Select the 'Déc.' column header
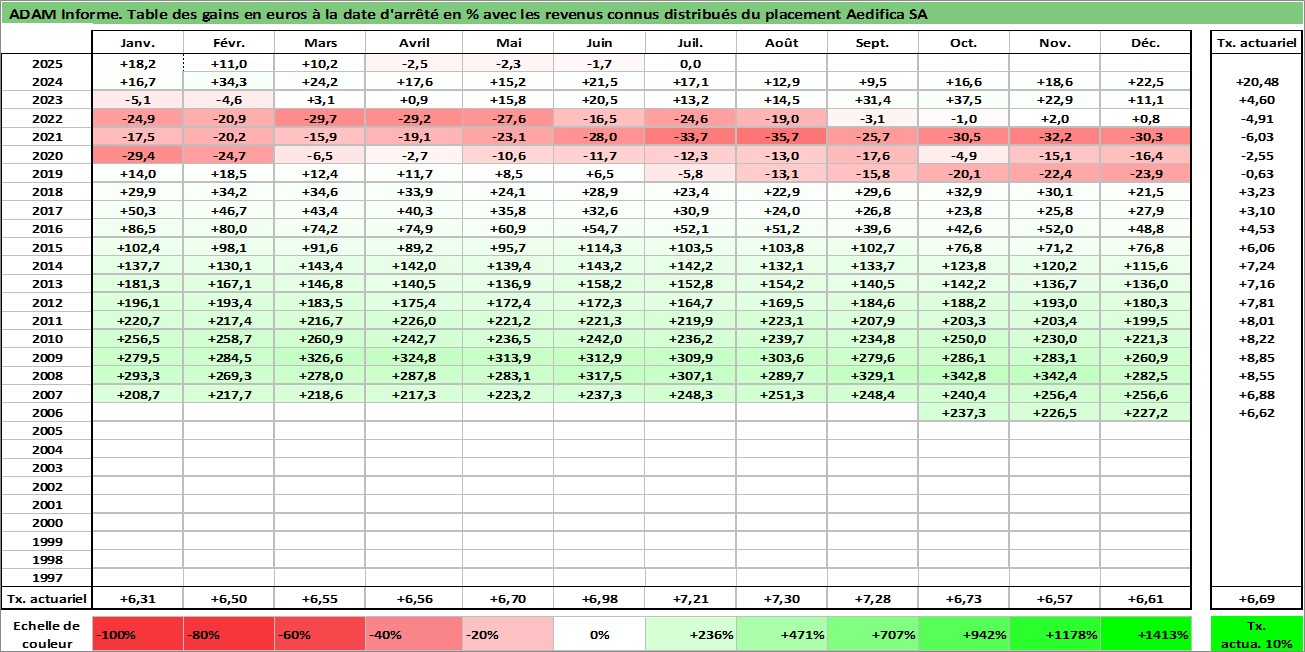Viewport: 1305px width, 652px height. click(1146, 43)
